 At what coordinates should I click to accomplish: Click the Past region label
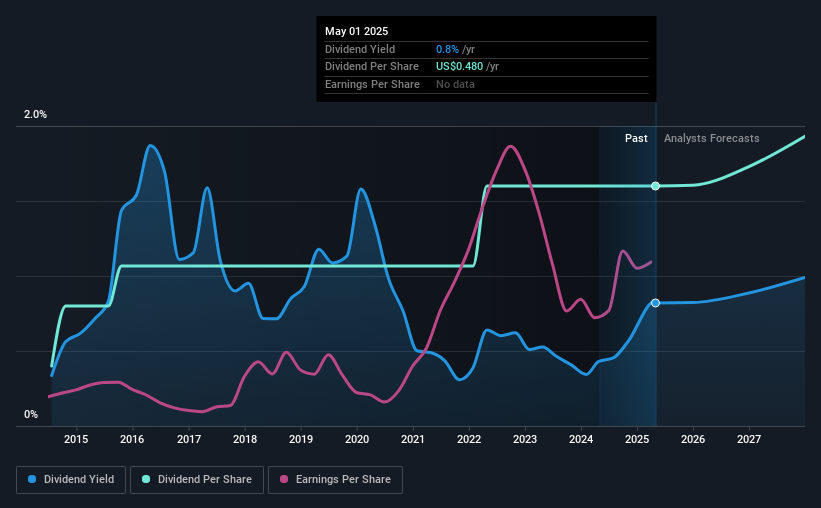pos(636,138)
